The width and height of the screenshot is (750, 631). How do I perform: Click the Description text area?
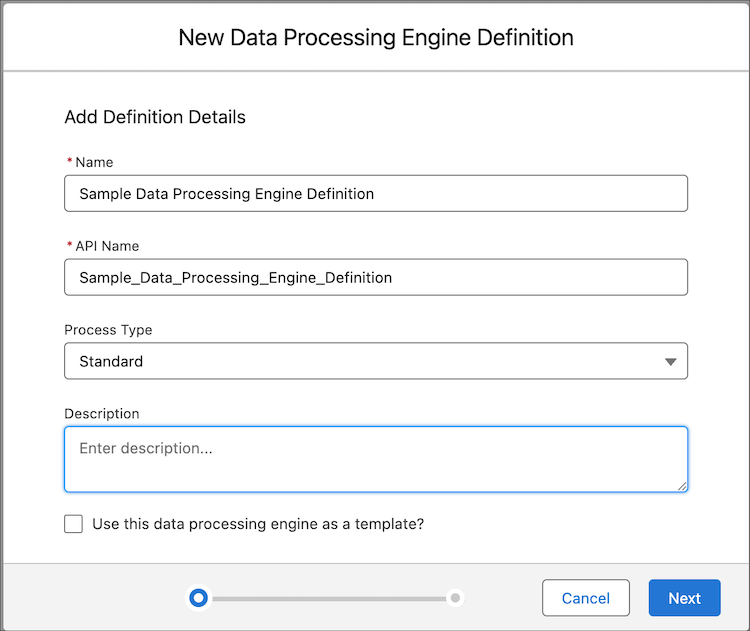click(x=376, y=459)
